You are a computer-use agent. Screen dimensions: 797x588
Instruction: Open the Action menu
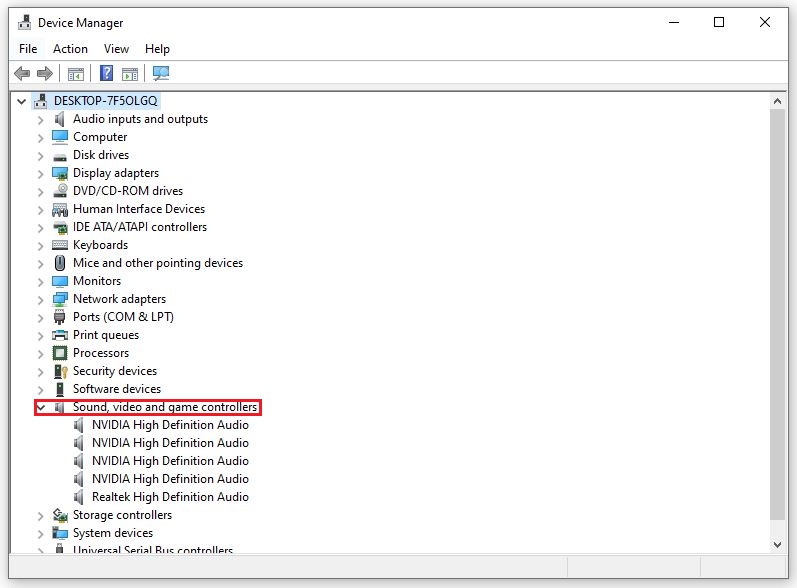(x=70, y=49)
